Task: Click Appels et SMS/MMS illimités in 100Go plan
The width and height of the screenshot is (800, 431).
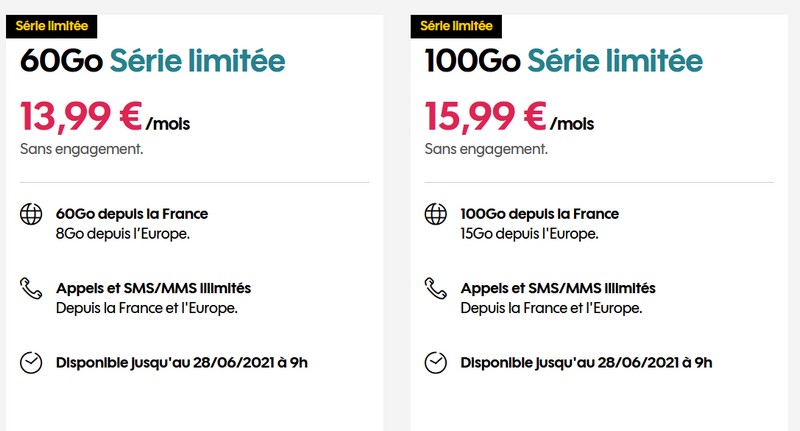Action: coord(557,288)
